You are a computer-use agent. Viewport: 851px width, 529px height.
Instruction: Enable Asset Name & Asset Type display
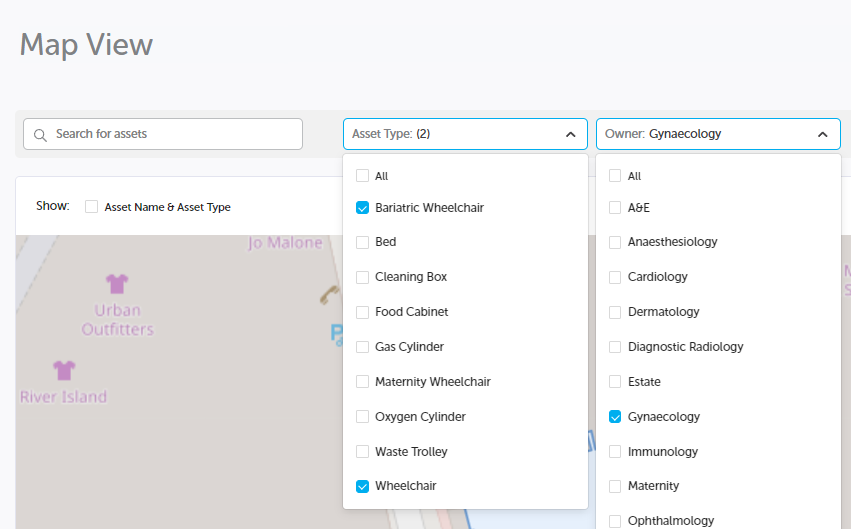coord(92,207)
